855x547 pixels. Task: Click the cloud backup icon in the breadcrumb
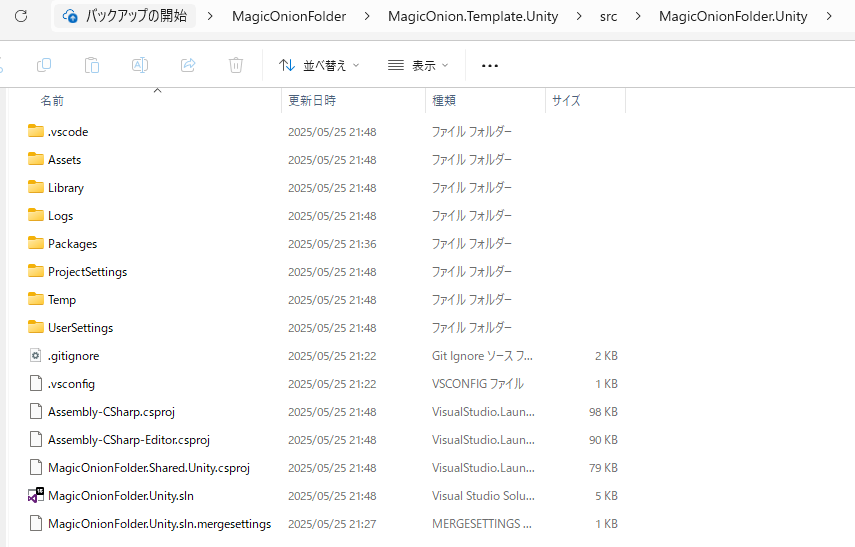pos(70,16)
